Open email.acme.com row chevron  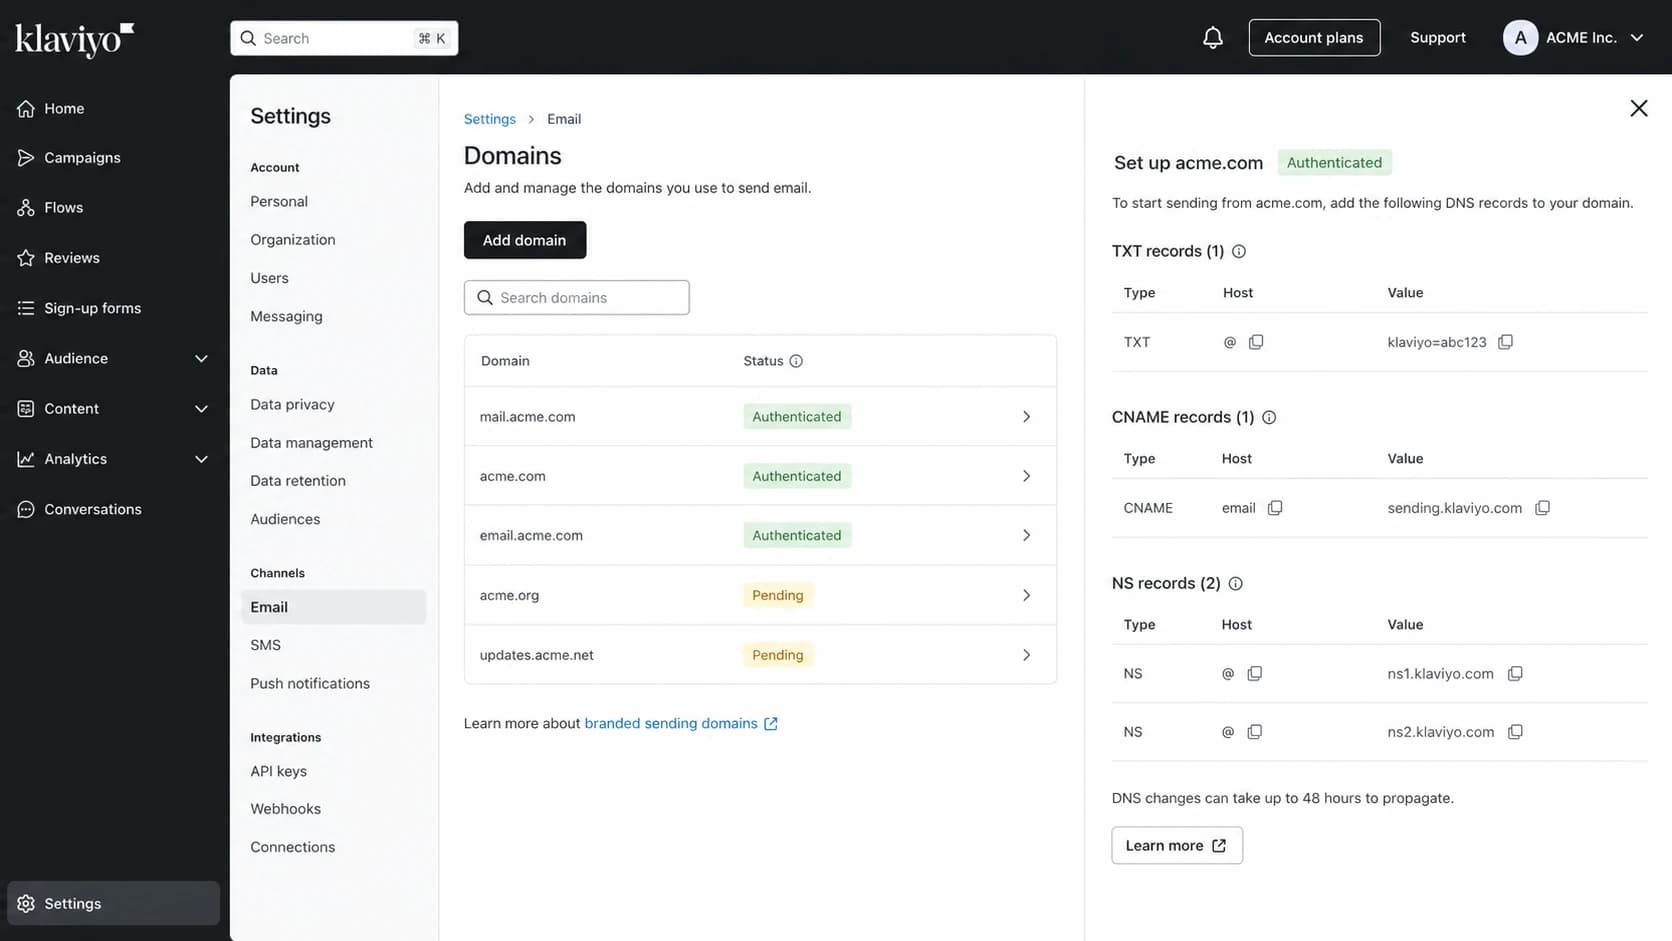point(1026,536)
